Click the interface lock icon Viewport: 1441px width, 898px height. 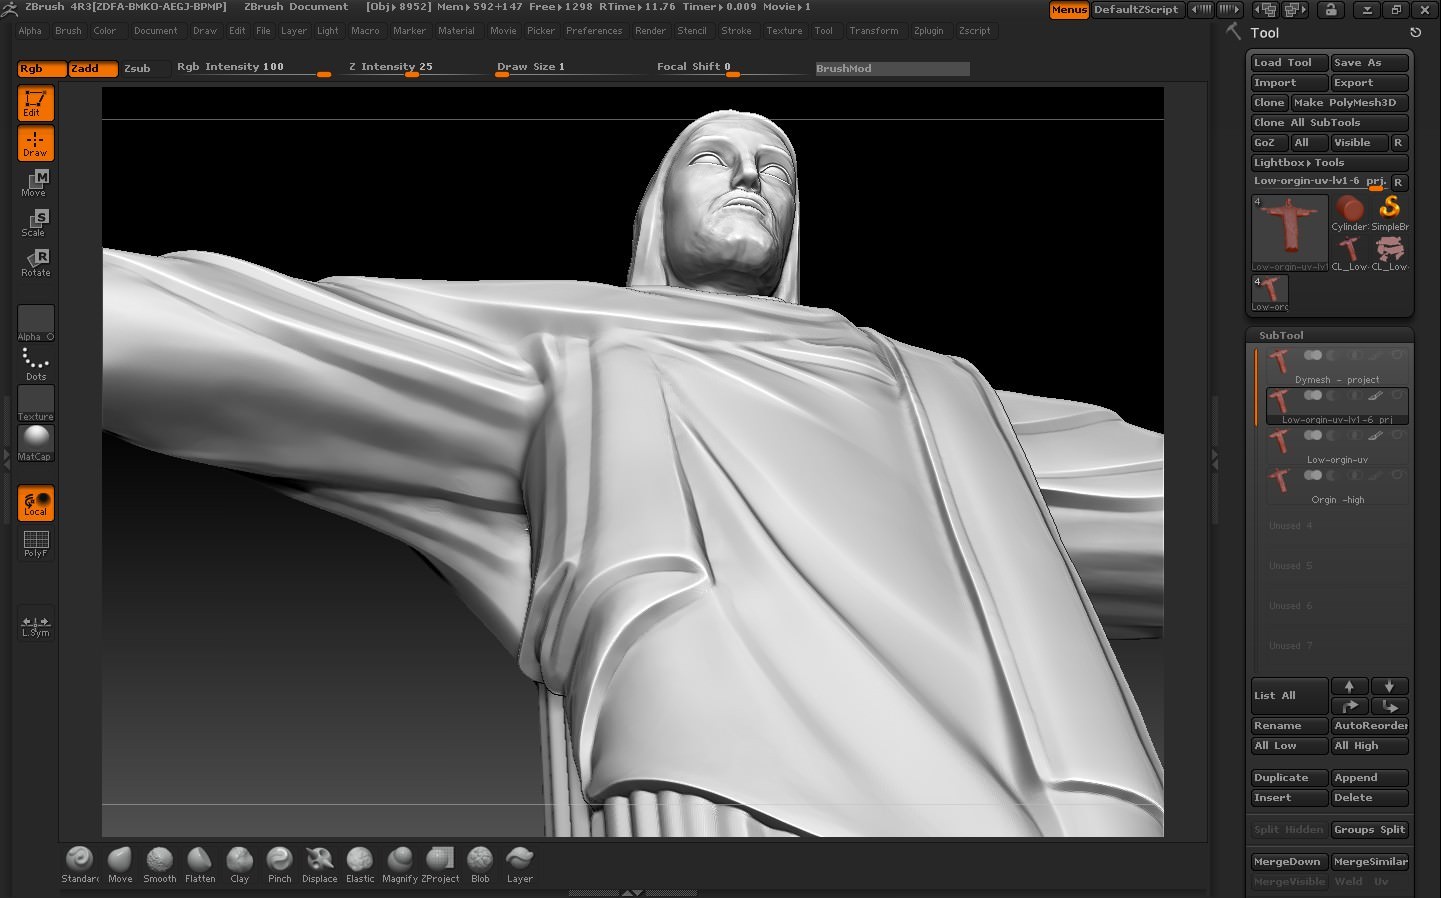(1330, 10)
